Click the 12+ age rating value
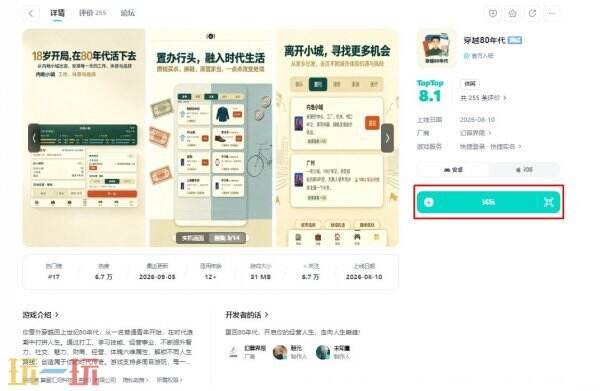The image size is (600, 391). (x=210, y=277)
